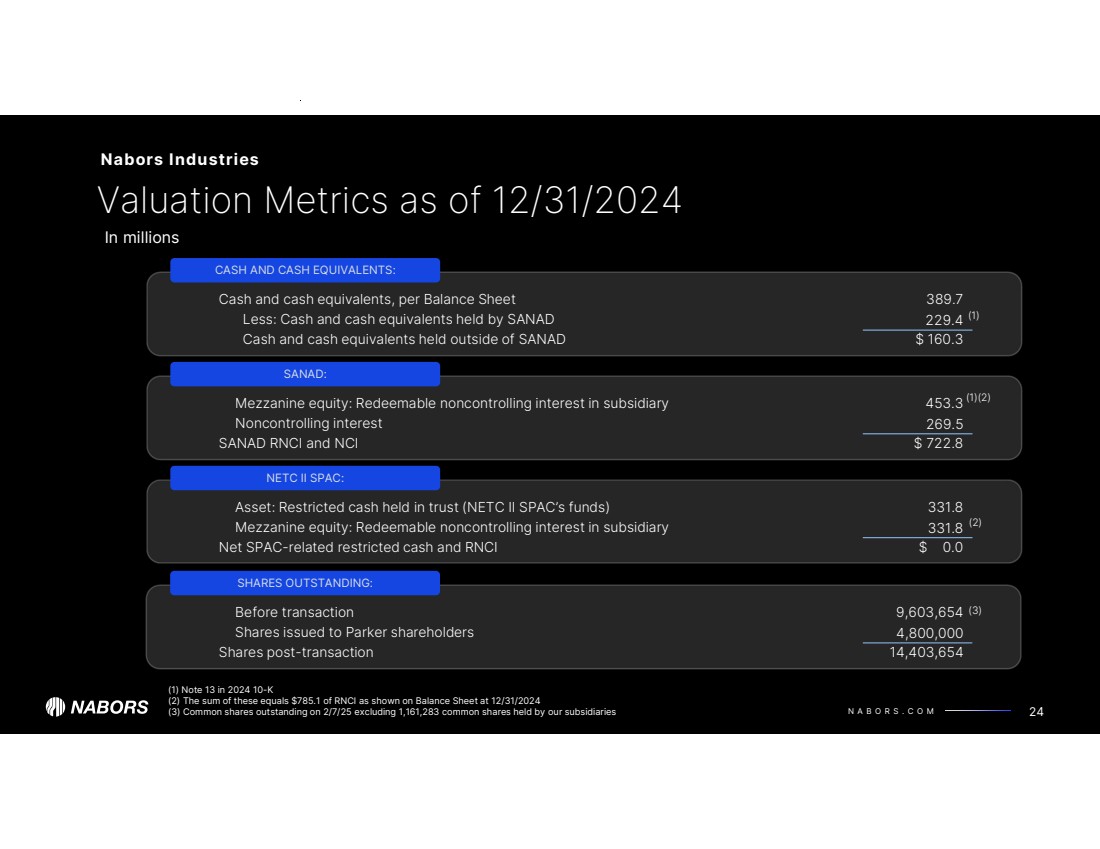Viewport: 1100px width, 849px height.
Task: Open the NABORS.COM footer link
Action: coord(891,711)
